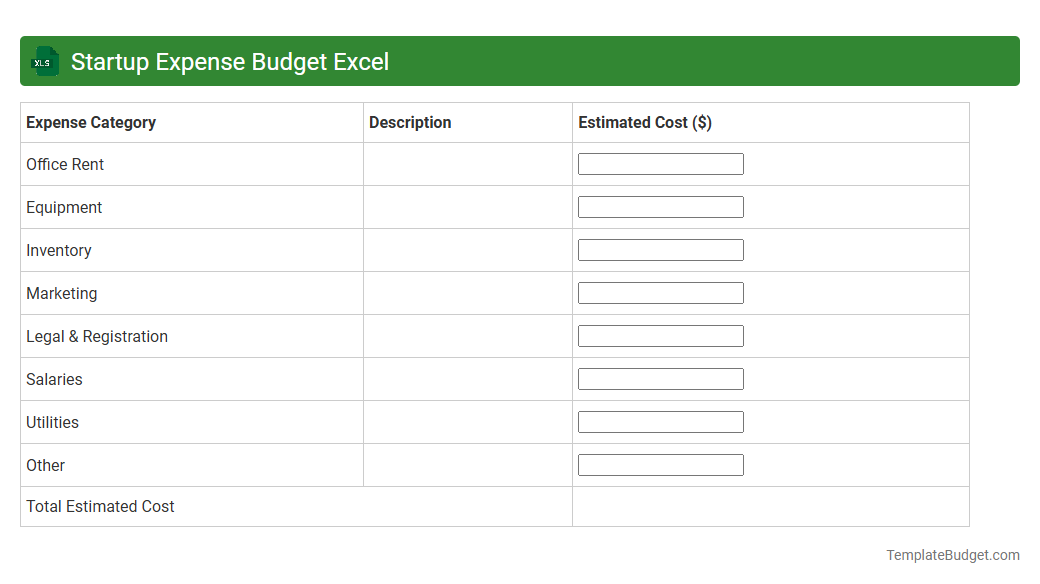
Task: Click the Startup Expense Budget Excel title
Action: (229, 61)
